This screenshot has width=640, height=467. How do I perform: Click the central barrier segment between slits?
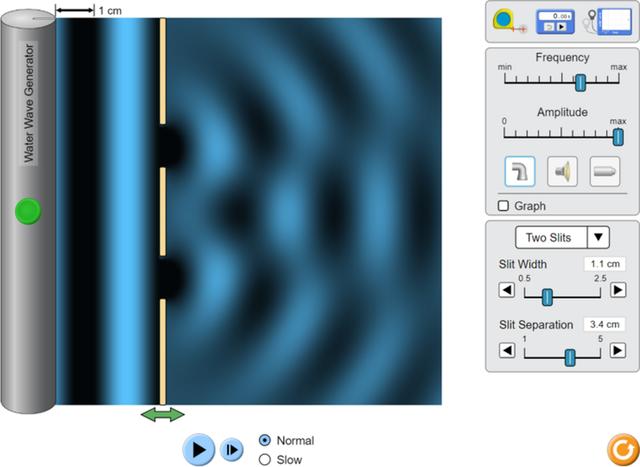(162, 211)
